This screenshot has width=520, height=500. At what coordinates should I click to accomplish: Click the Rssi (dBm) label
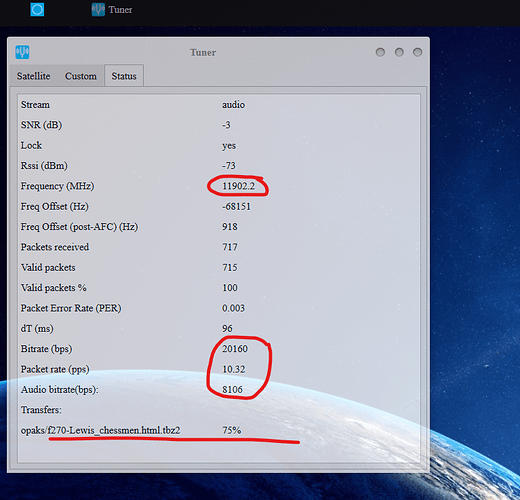pyautogui.click(x=44, y=166)
